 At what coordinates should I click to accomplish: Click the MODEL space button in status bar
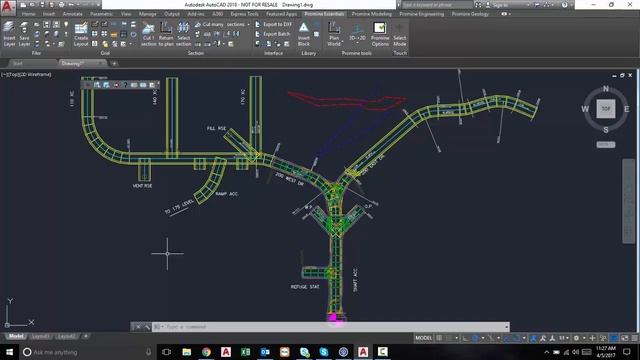pos(423,338)
